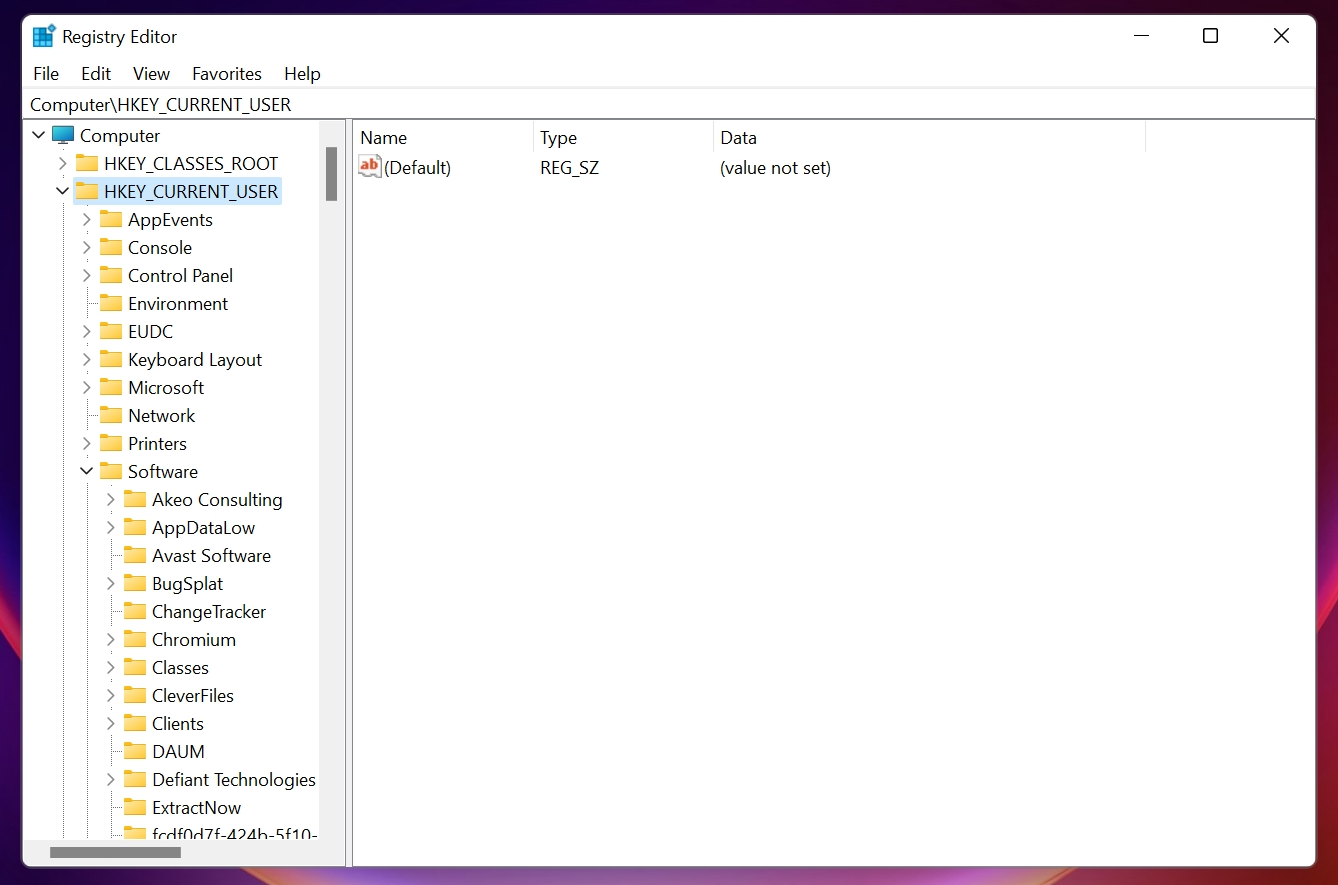Open the Help menu

pyautogui.click(x=302, y=74)
